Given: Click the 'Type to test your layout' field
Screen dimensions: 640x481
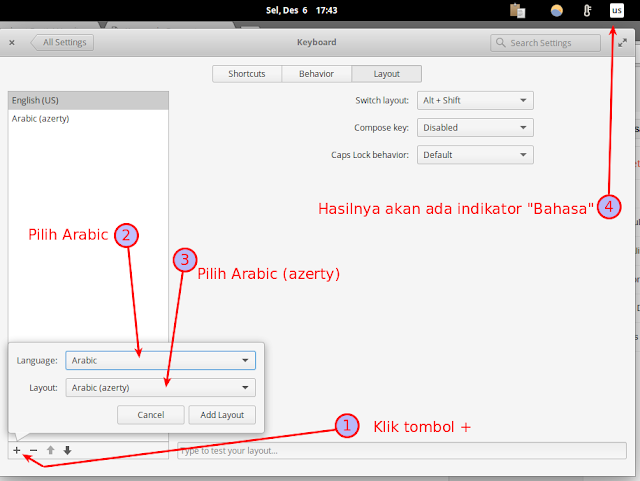Looking at the screenshot, I should 402,451.
